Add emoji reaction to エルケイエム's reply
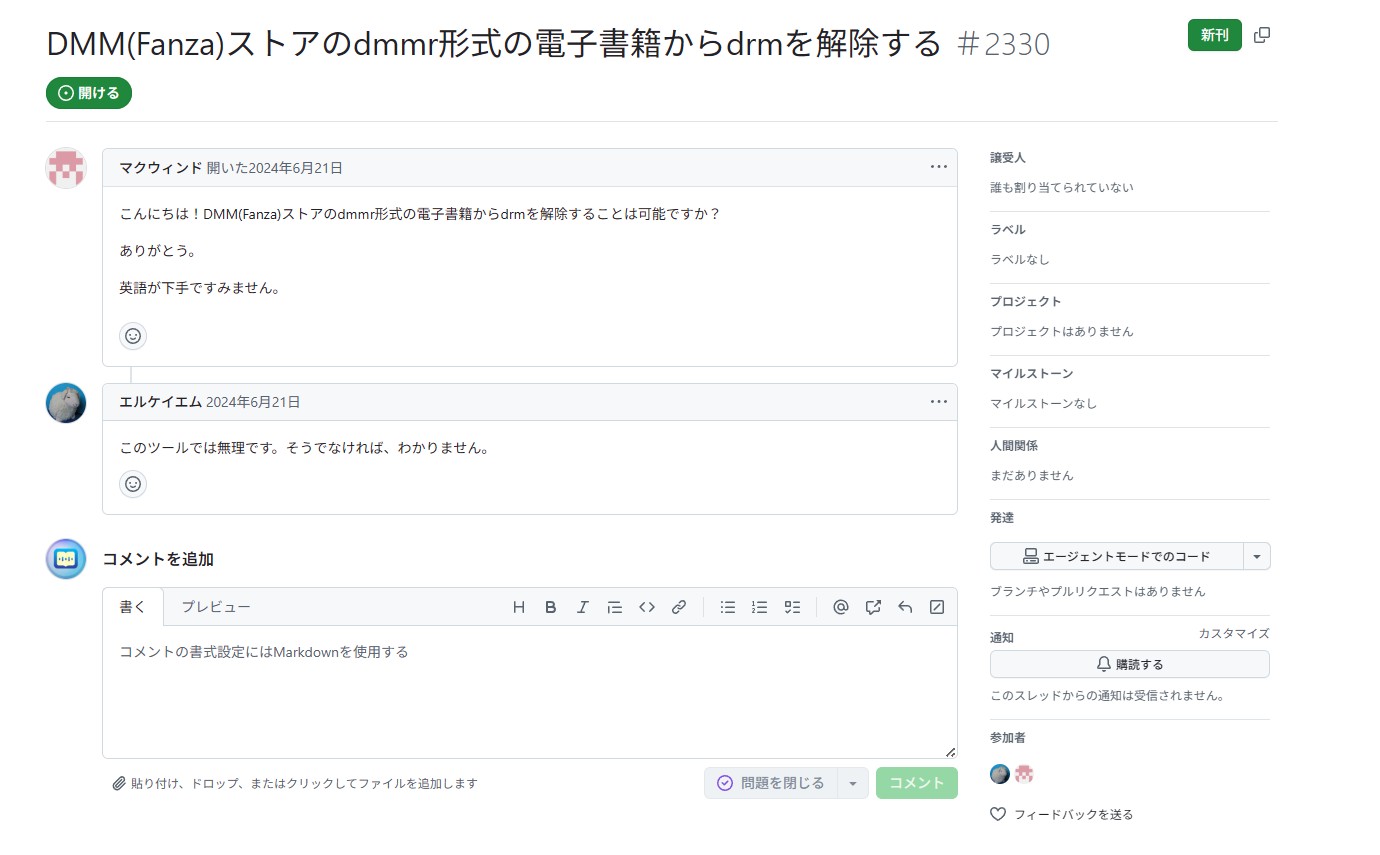Screen dimensions: 1380x855 point(133,484)
